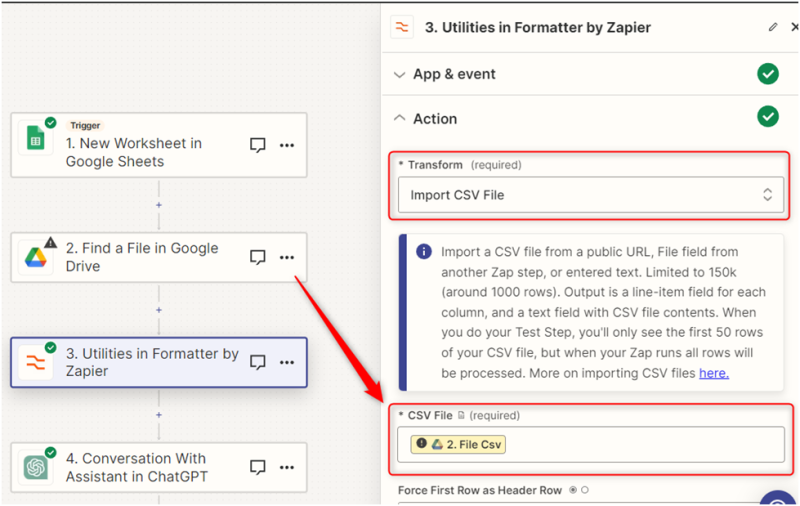Screen dimensions: 800x506
Task: Open the comment icon on the Google Sheets step
Action: tap(257, 145)
